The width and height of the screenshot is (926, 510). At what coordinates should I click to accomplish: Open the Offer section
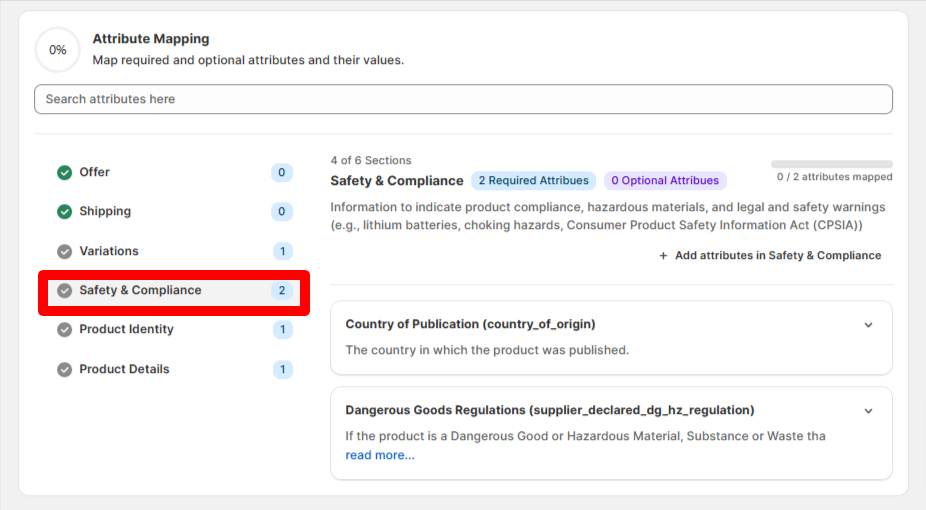174,172
